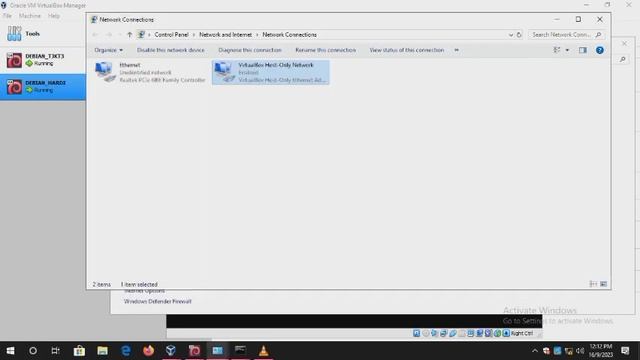This screenshot has height=360, width=640.
Task: Open the Action Center notifications
Action: [x=625, y=351]
